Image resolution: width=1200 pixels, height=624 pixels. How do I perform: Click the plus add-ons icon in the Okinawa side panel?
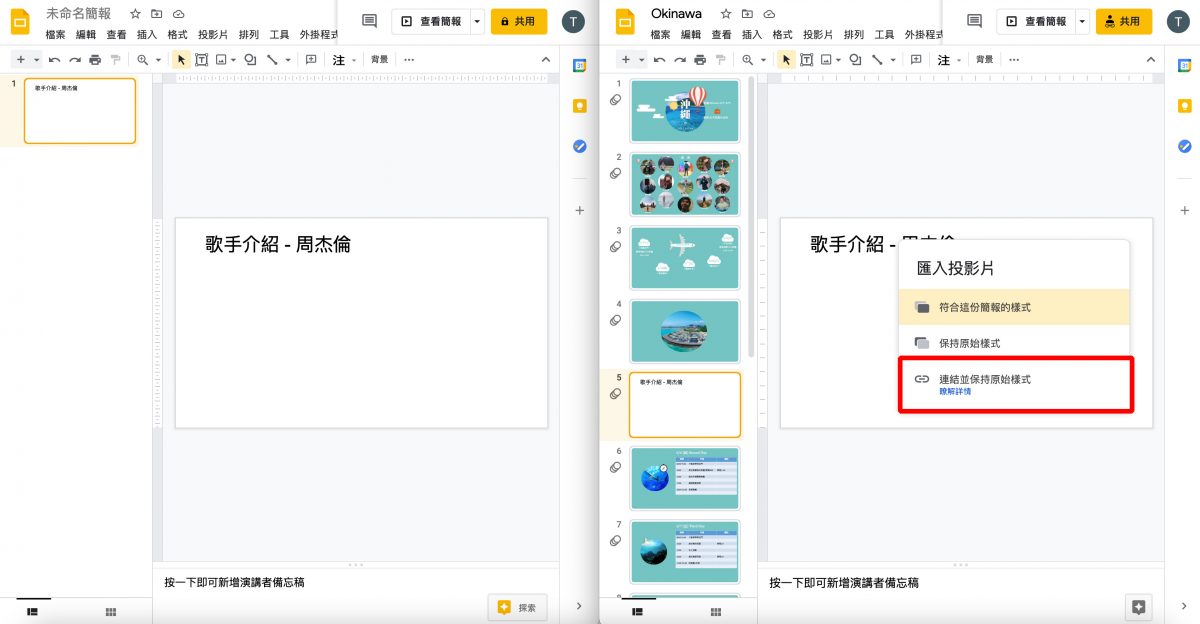pyautogui.click(x=1184, y=210)
